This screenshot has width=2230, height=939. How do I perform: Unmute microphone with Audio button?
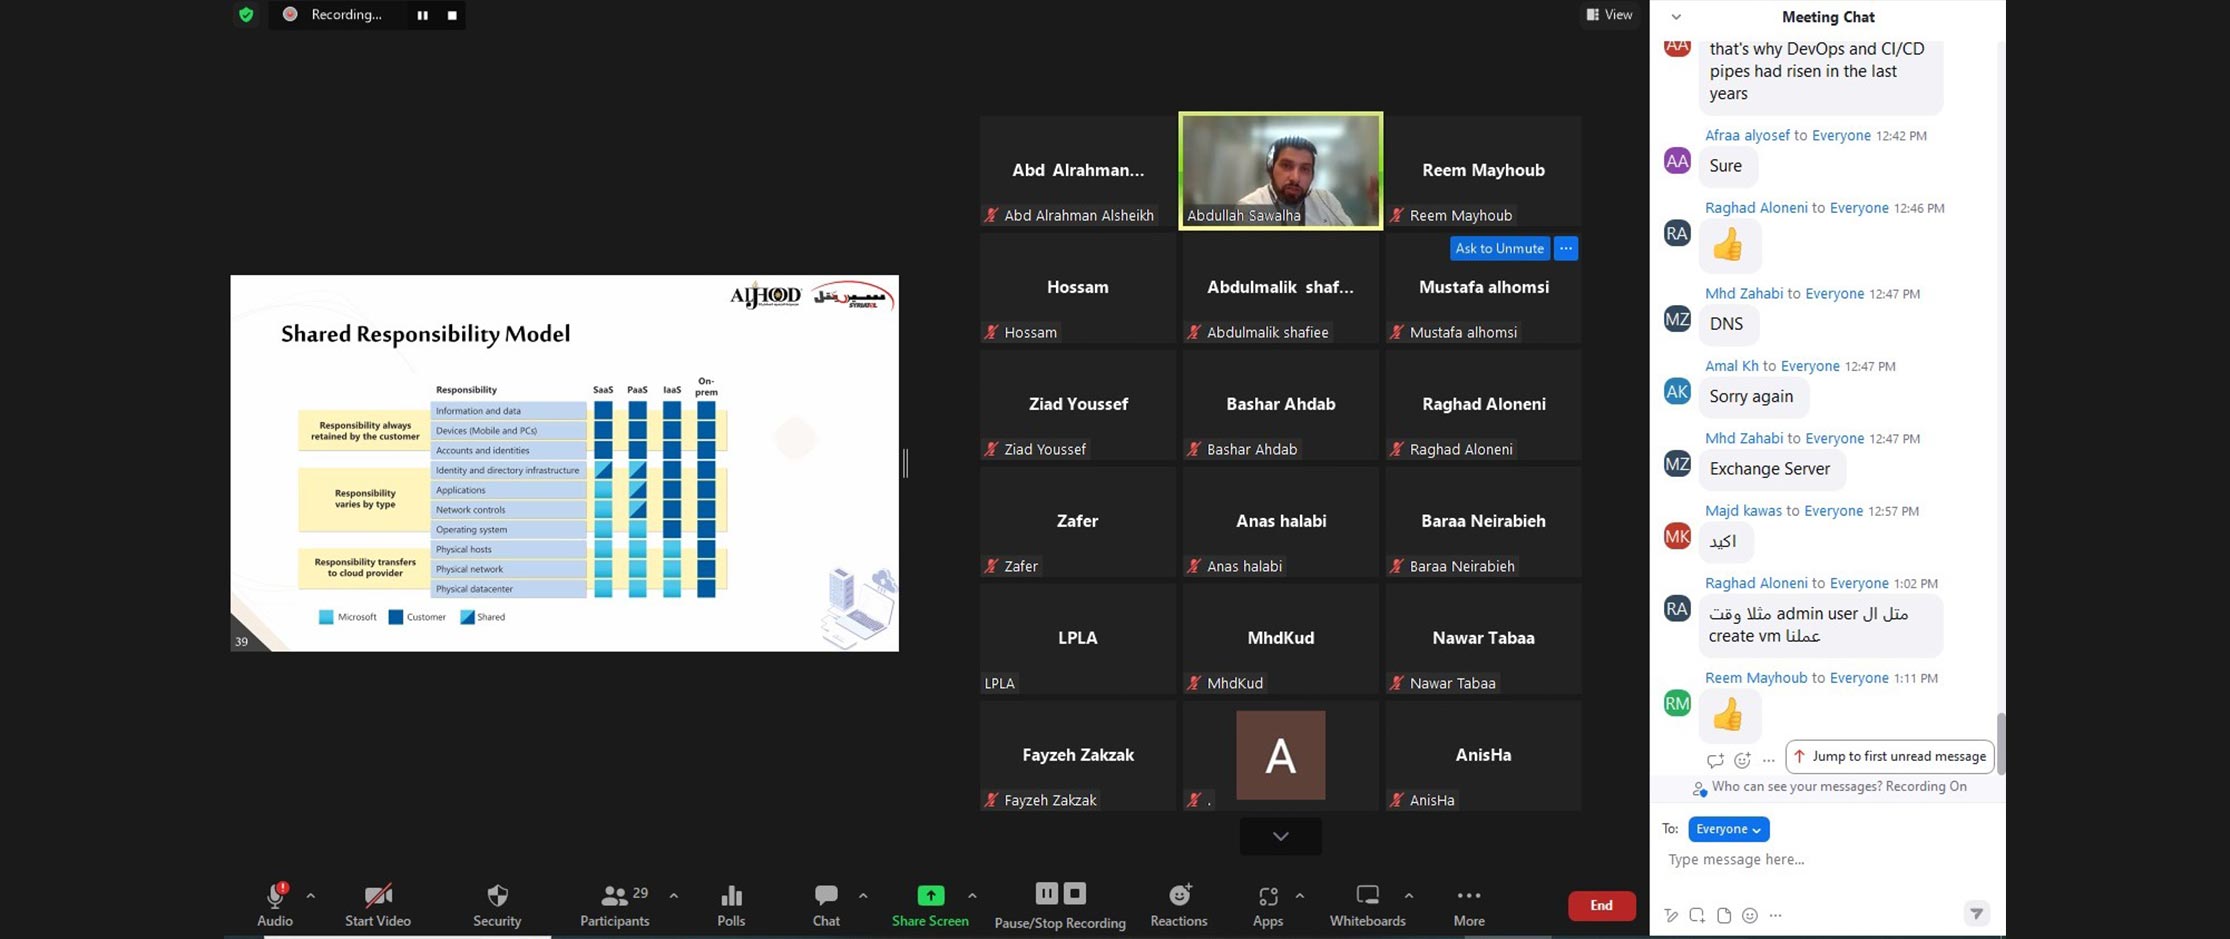(275, 895)
